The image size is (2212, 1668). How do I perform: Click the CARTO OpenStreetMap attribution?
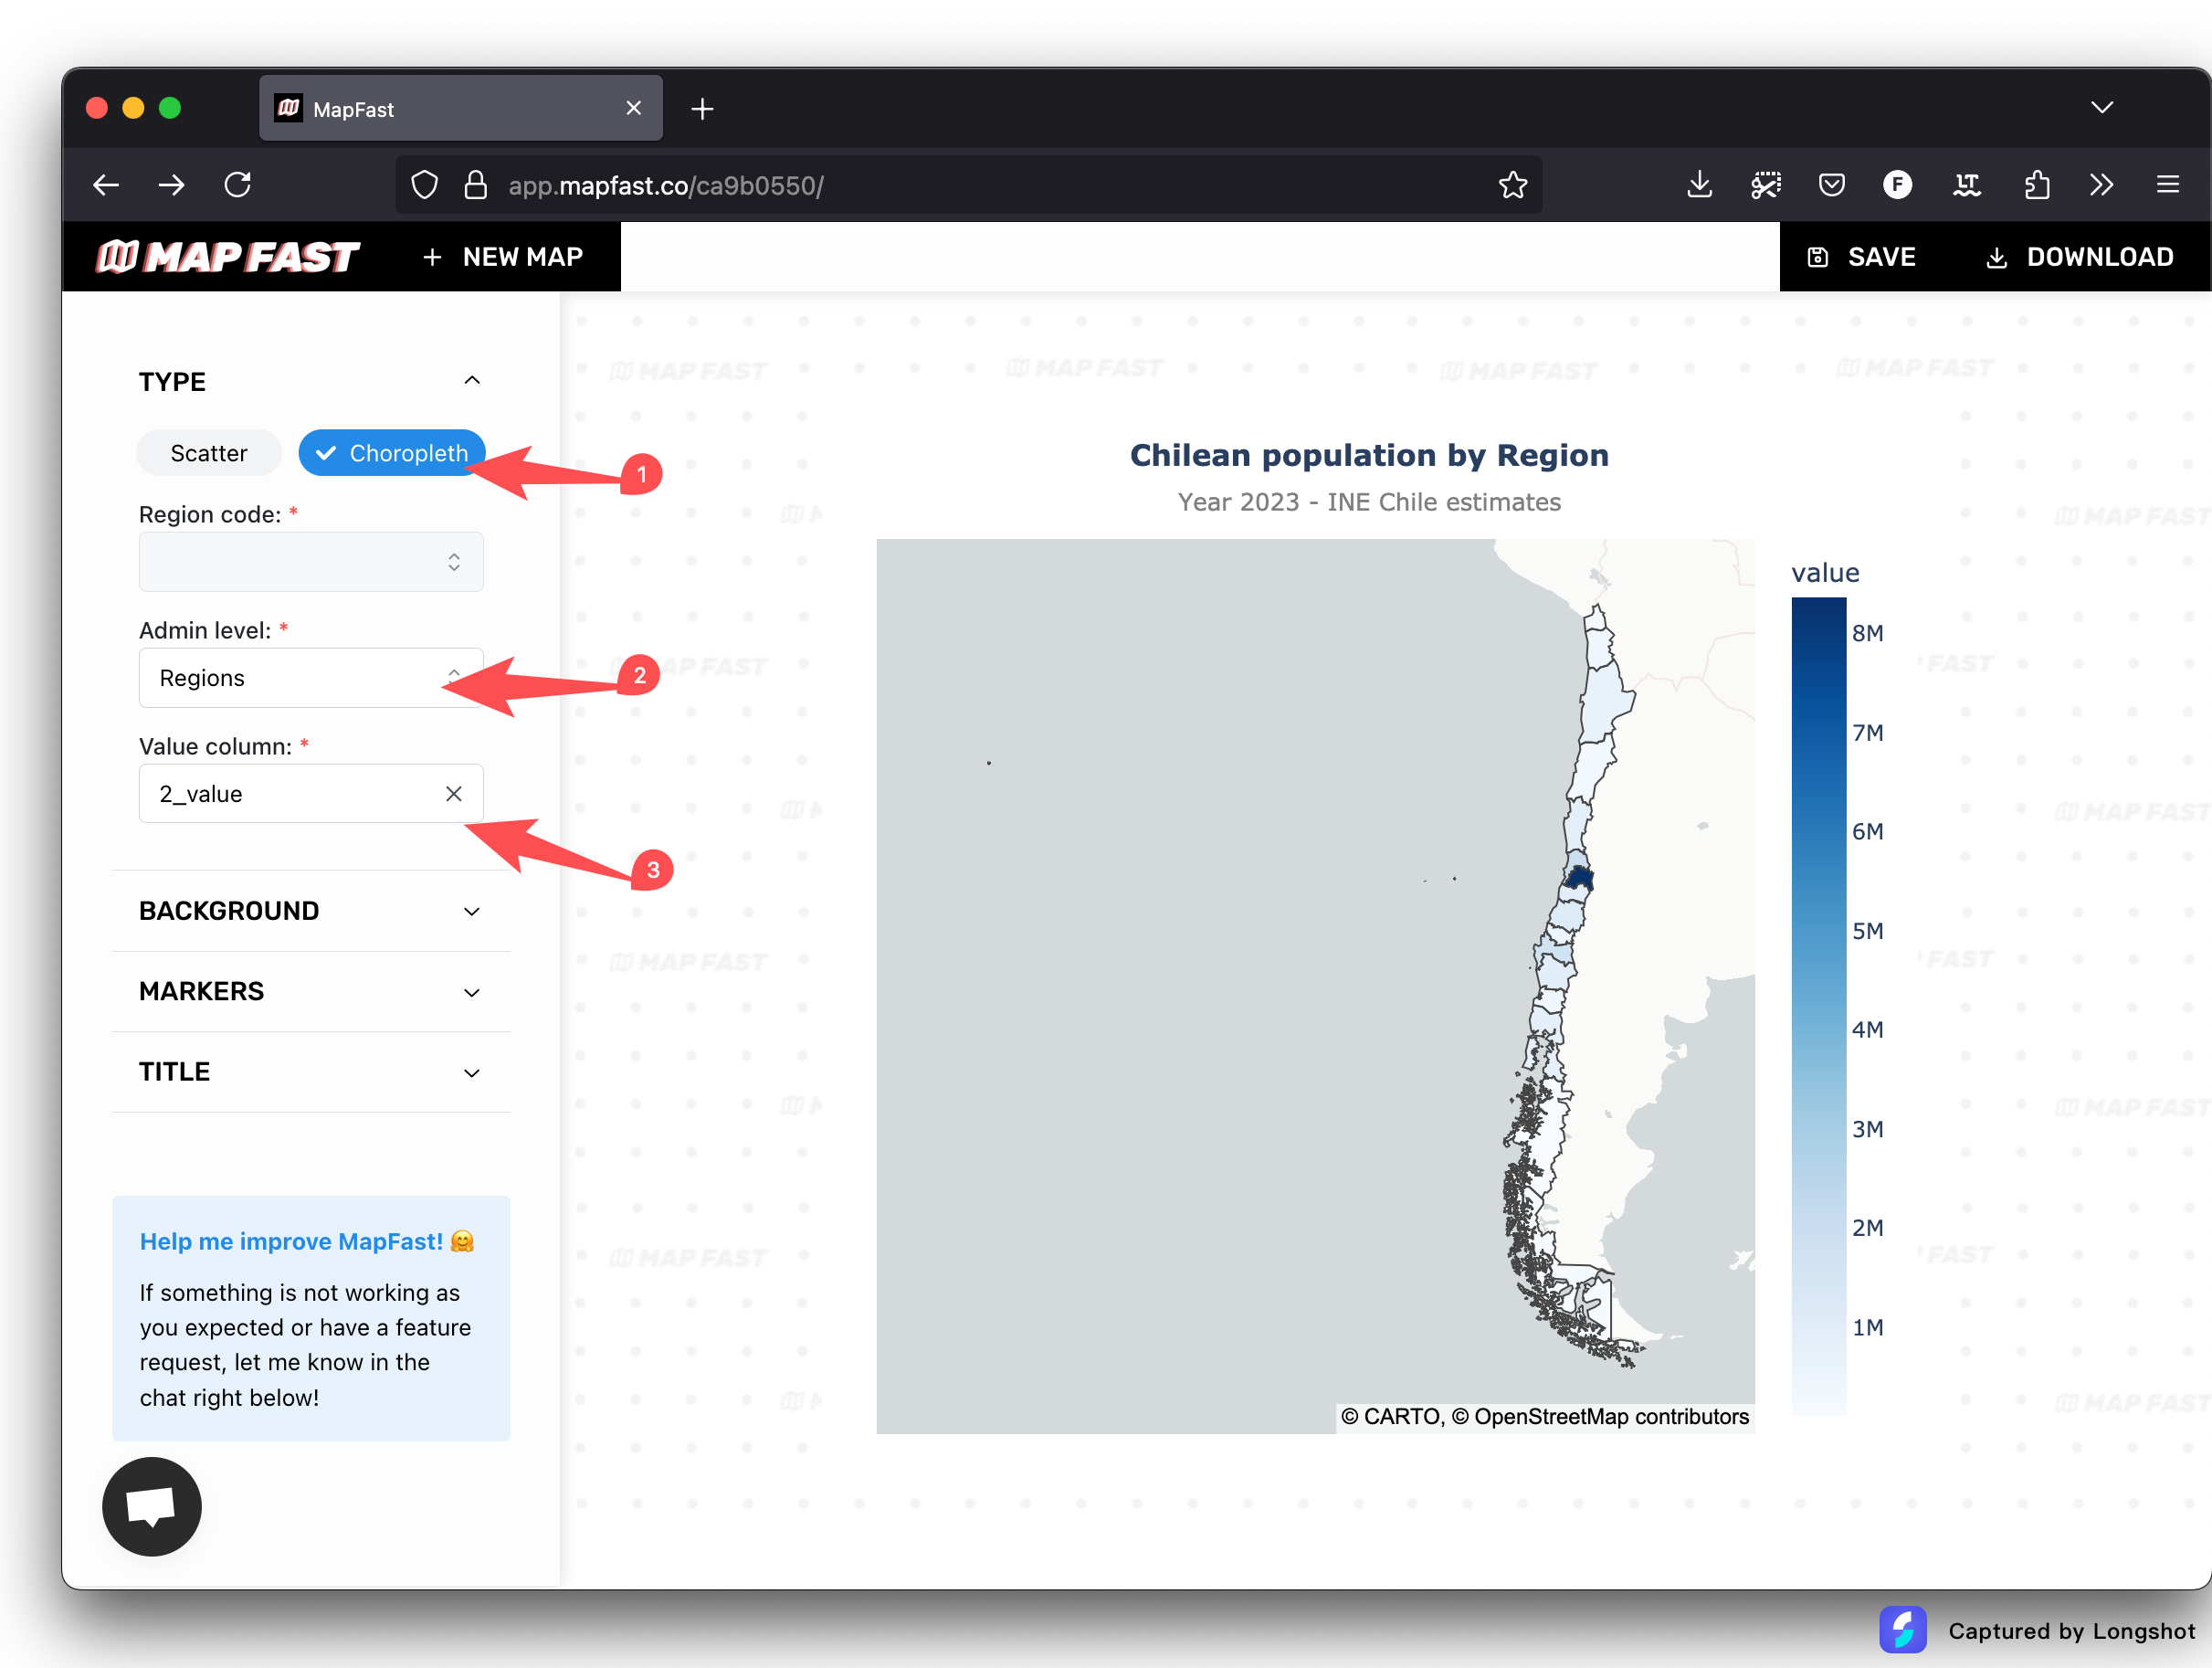pyautogui.click(x=1545, y=1416)
